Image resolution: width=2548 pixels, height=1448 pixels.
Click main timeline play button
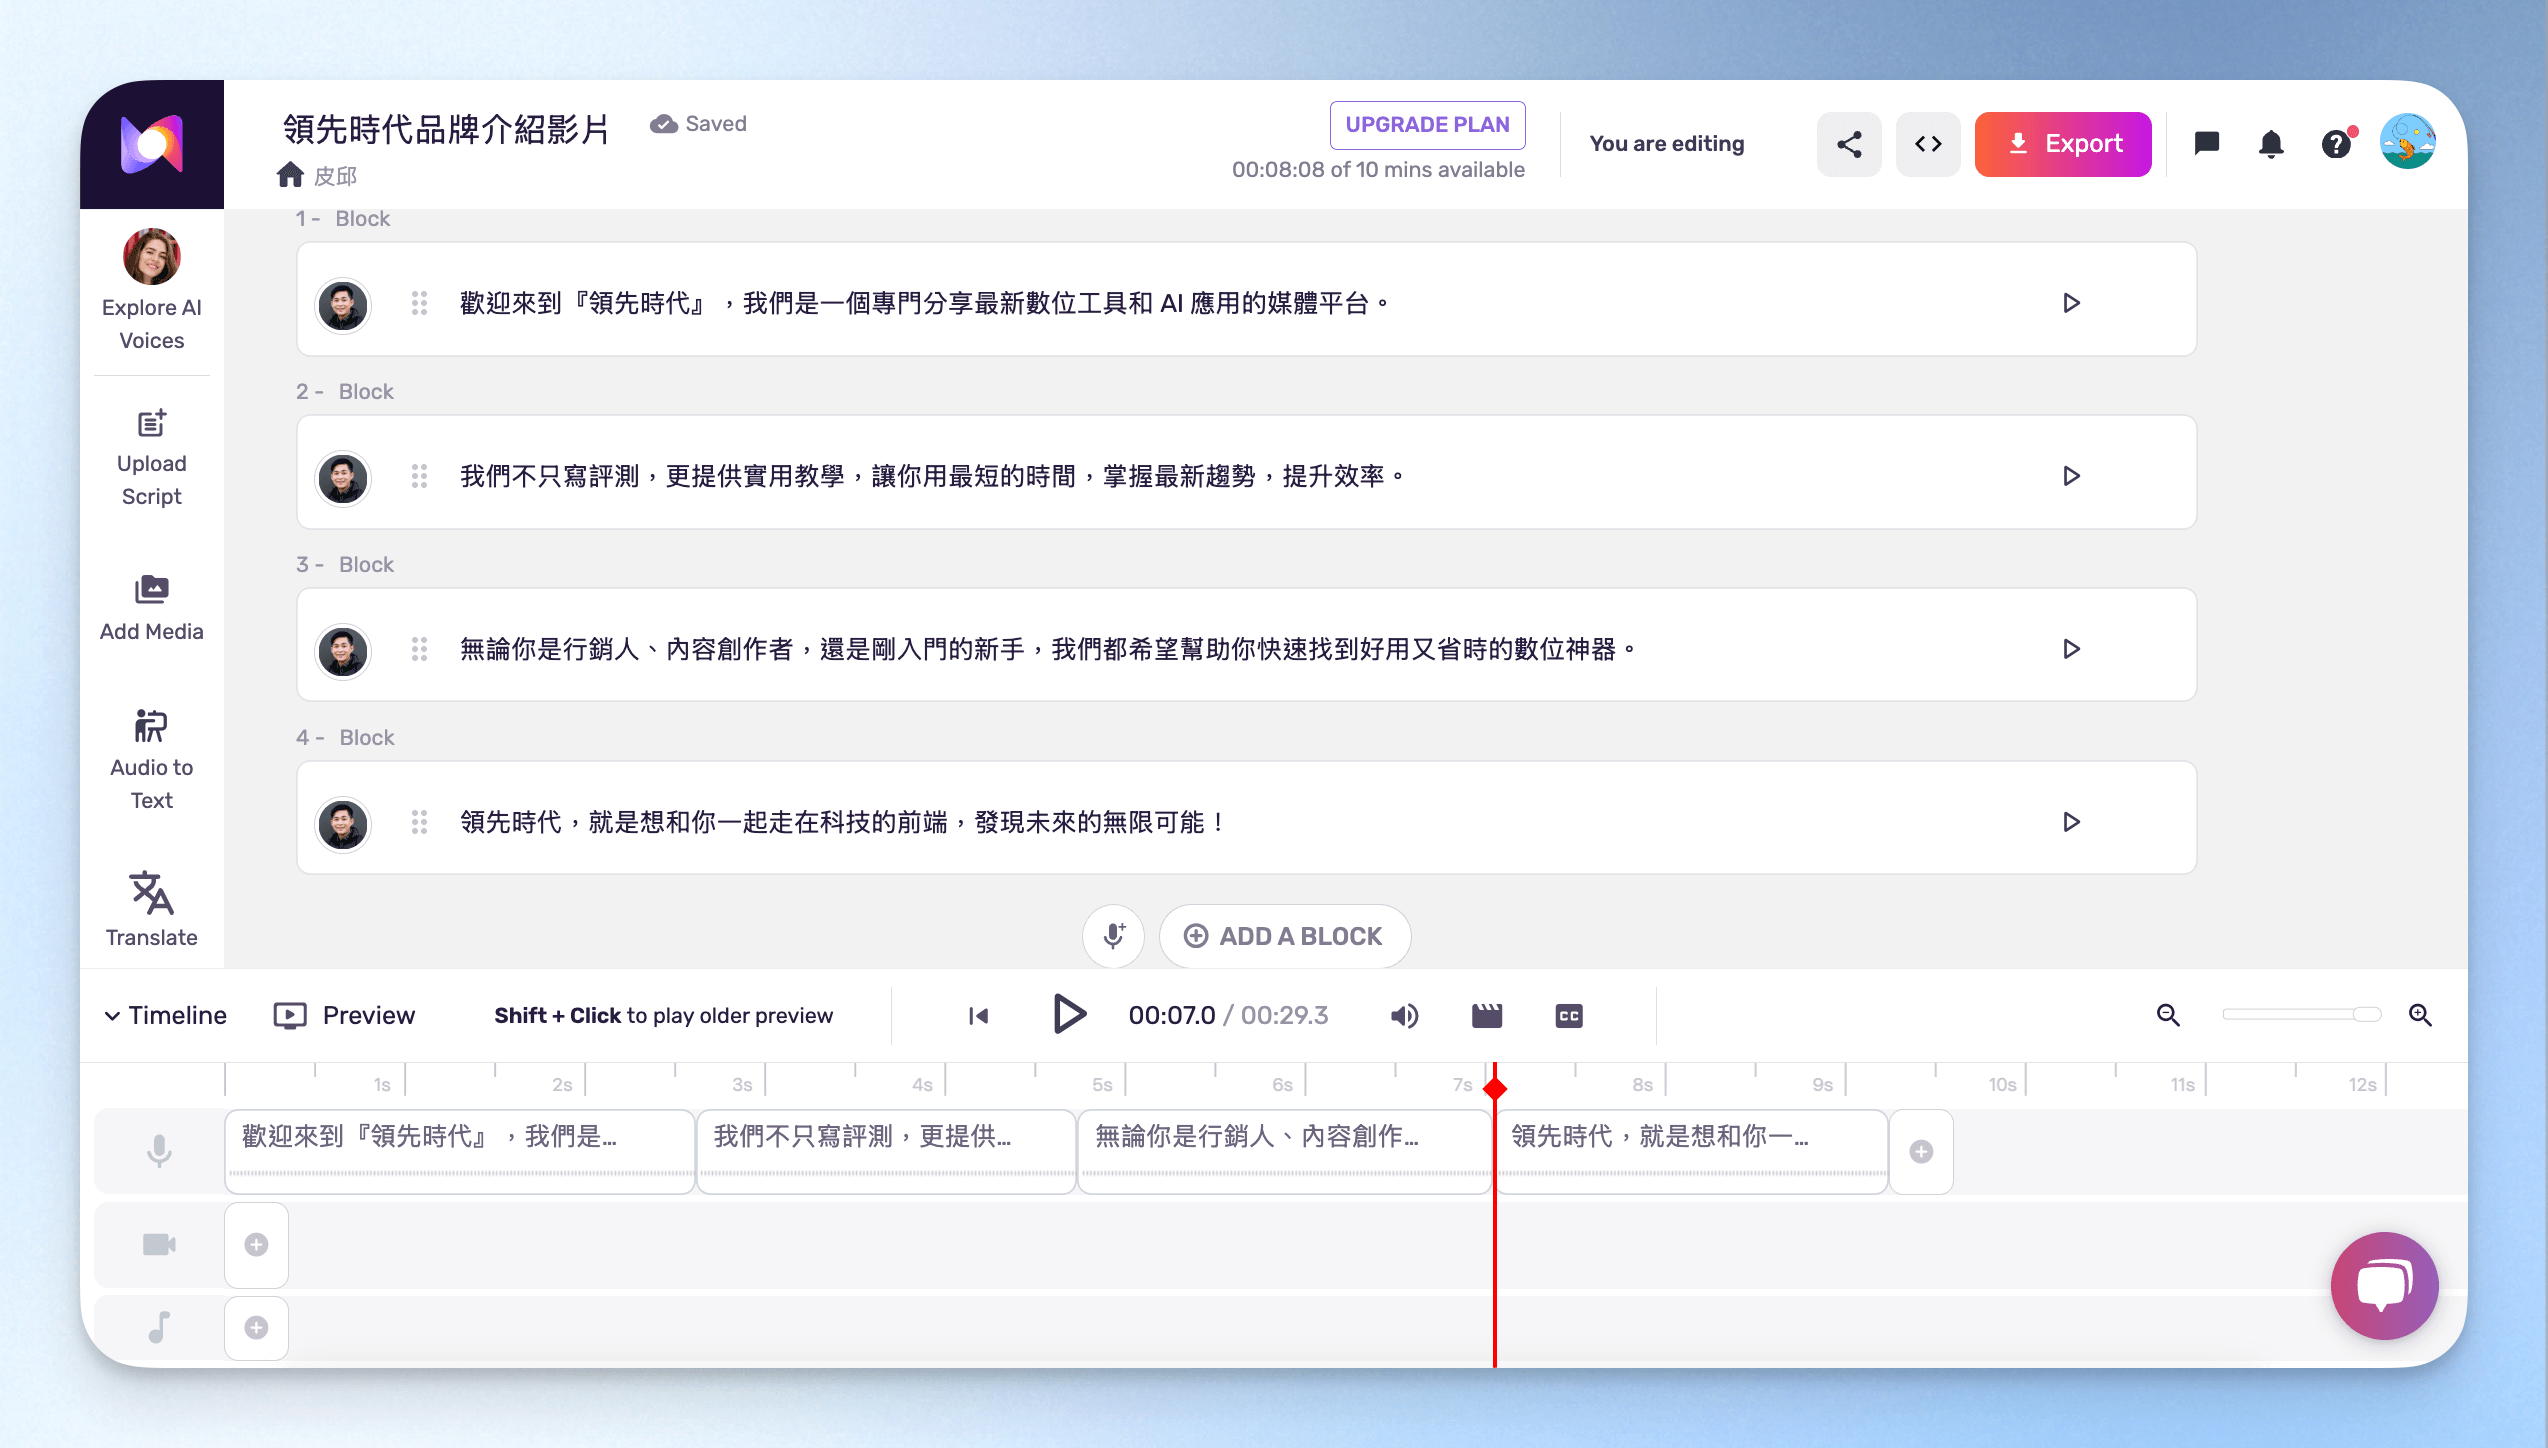click(1069, 1014)
